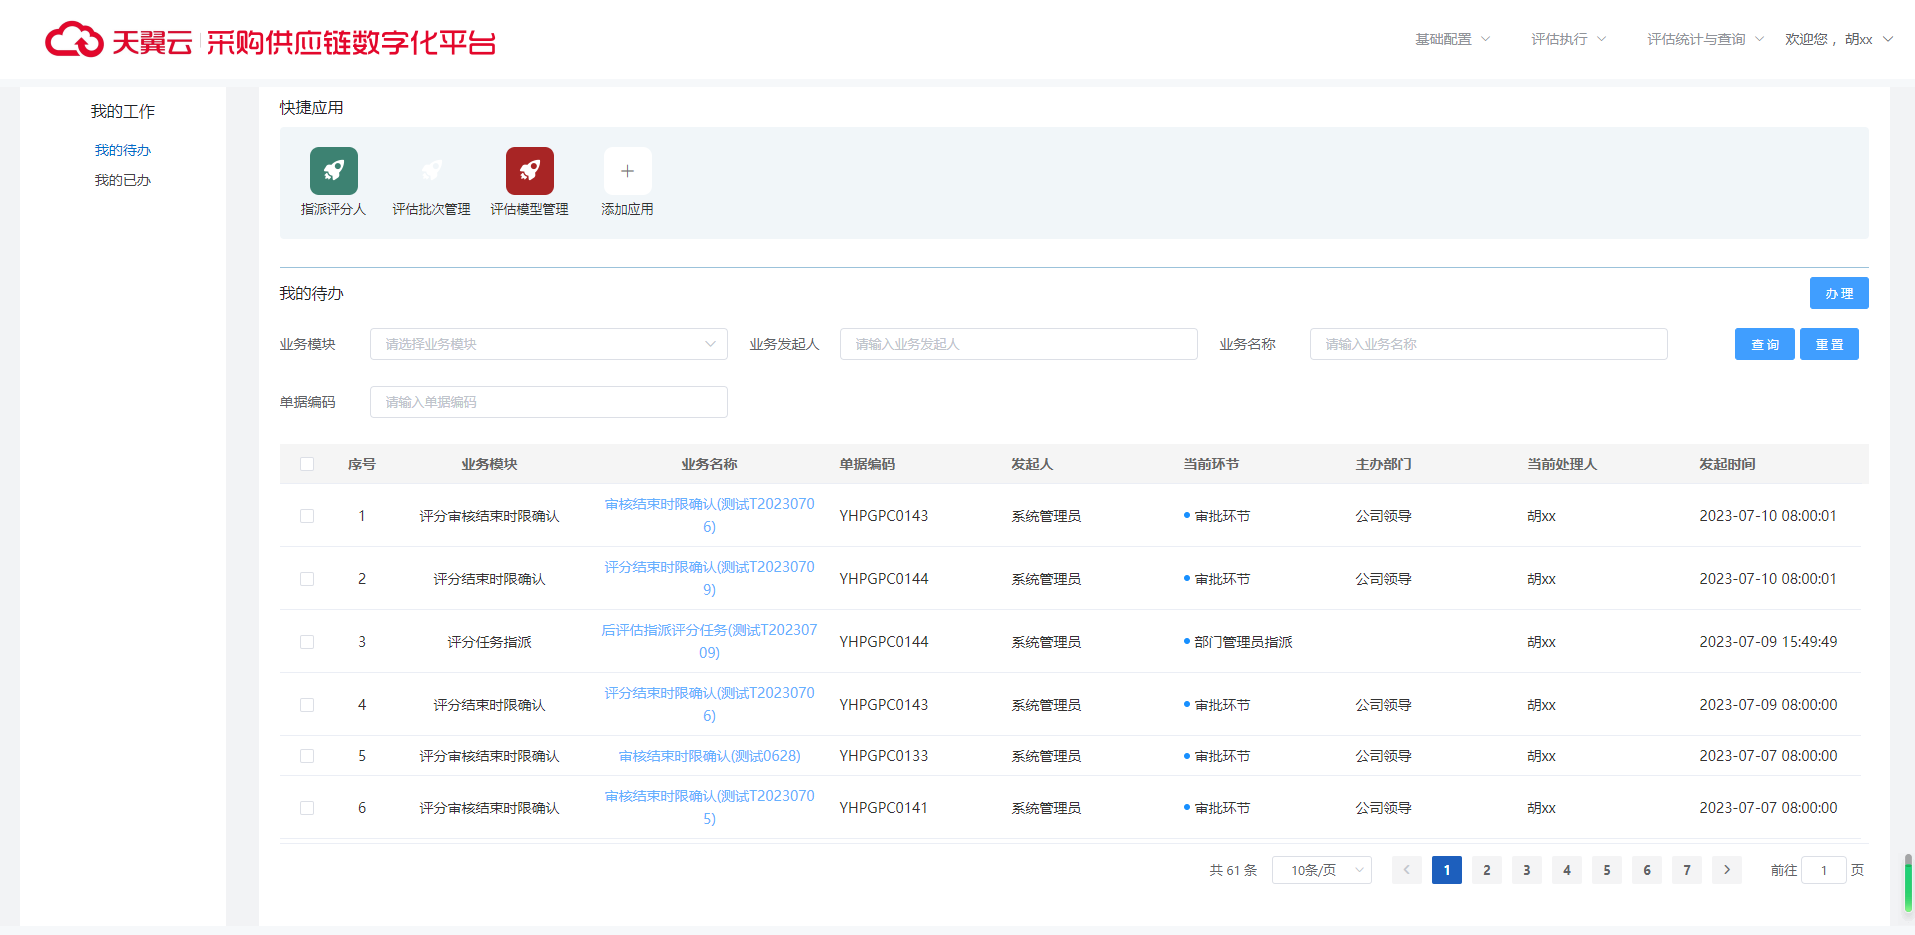The width and height of the screenshot is (1915, 935).
Task: Go to page 1 in pagination
Action: [x=1446, y=870]
